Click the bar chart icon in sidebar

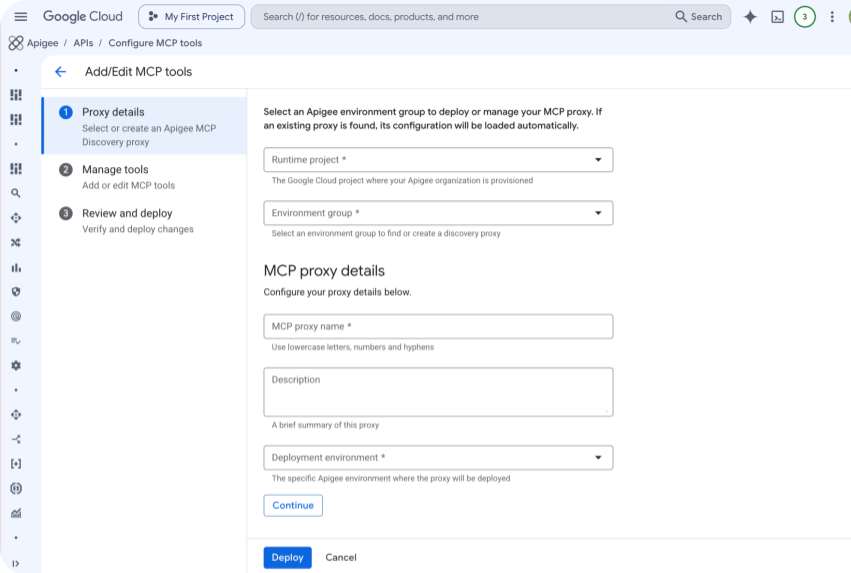(x=16, y=268)
